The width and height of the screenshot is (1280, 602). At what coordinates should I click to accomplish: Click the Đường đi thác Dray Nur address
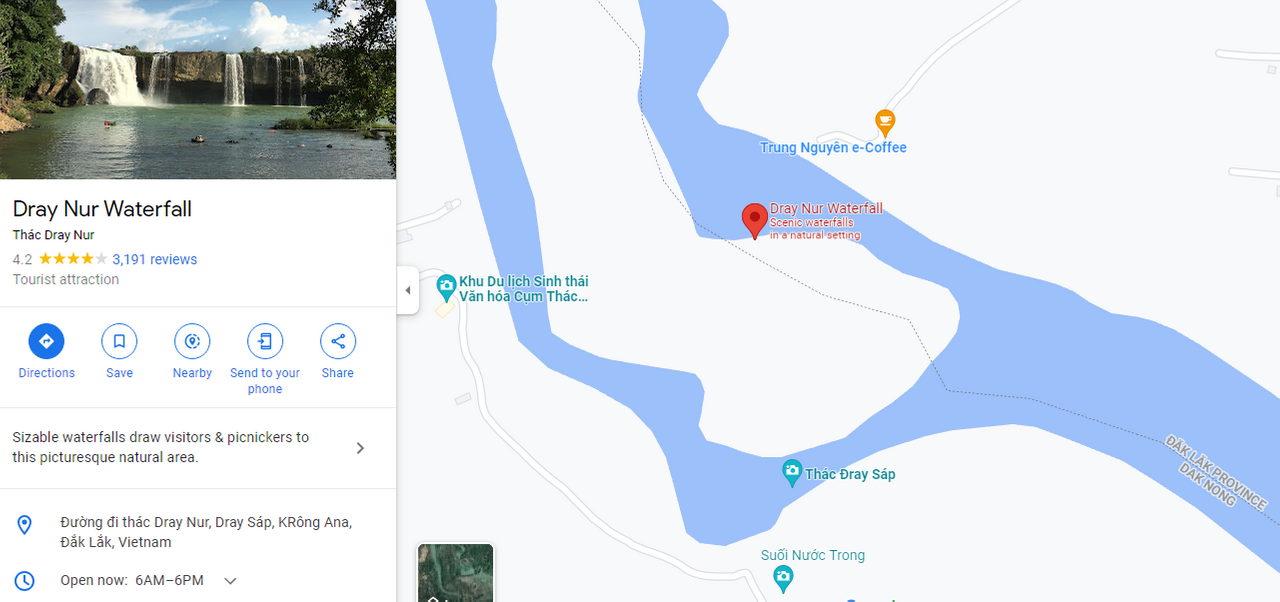(x=206, y=532)
